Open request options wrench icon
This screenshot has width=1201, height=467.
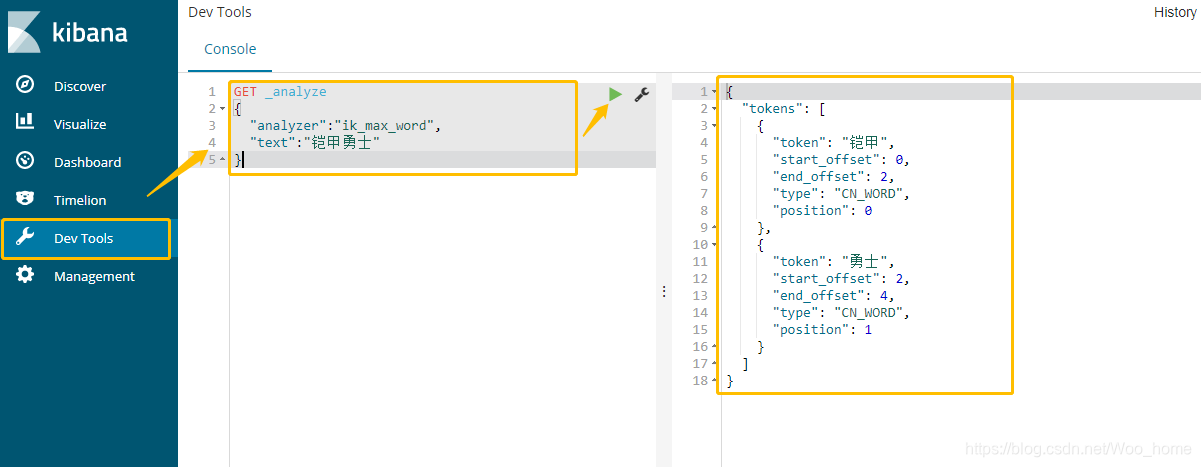[642, 94]
